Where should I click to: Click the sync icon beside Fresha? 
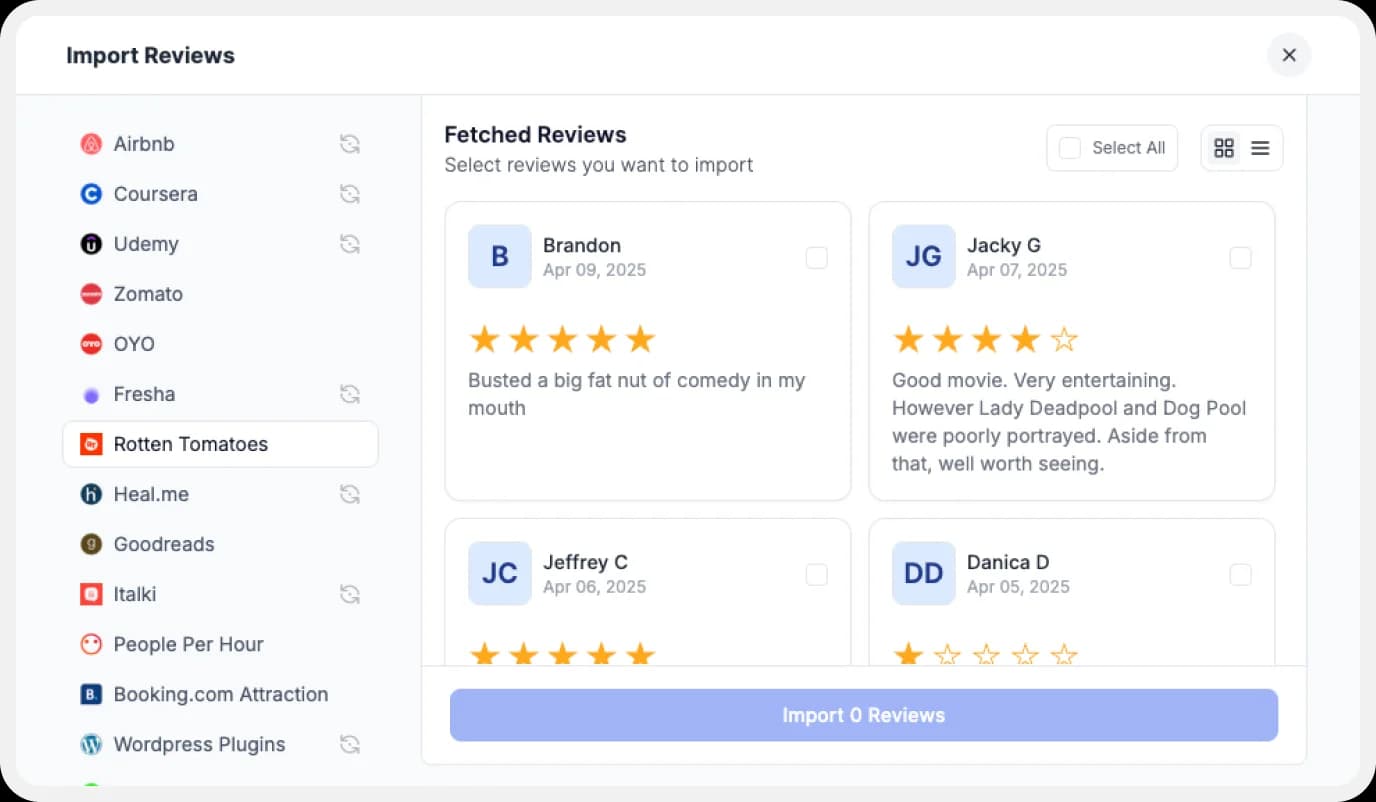coord(349,393)
